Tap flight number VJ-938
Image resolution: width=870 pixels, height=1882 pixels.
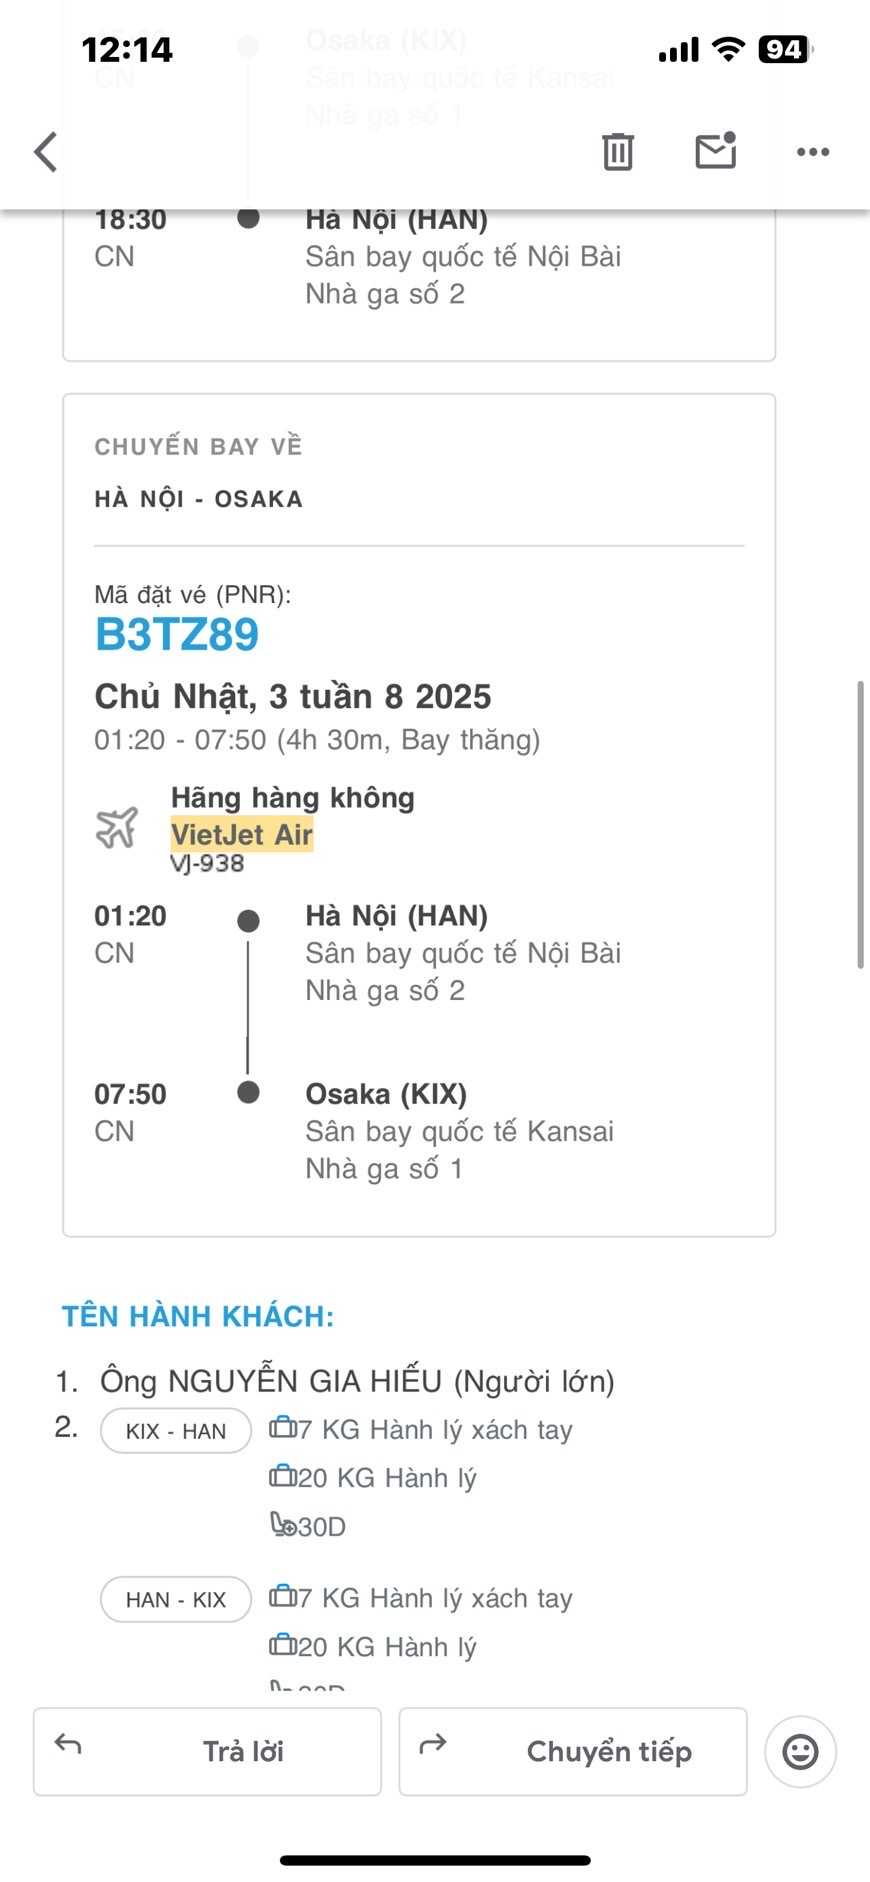(x=208, y=863)
